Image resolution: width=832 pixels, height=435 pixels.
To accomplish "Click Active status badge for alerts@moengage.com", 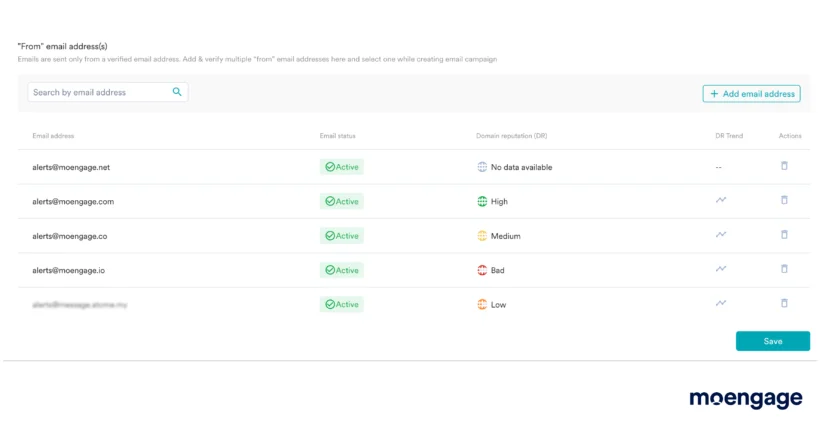I will click(342, 202).
